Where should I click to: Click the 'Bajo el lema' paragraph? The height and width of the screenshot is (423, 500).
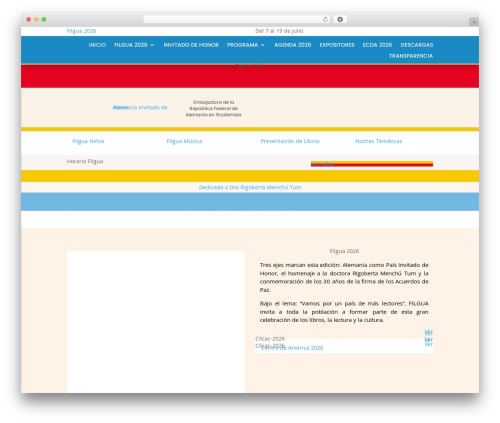[344, 312]
